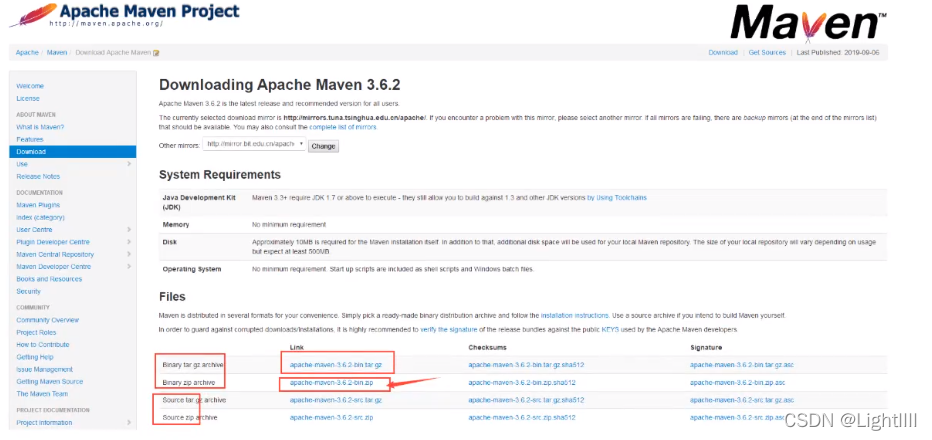
Task: Open the KEYS link
Action: pos(610,329)
